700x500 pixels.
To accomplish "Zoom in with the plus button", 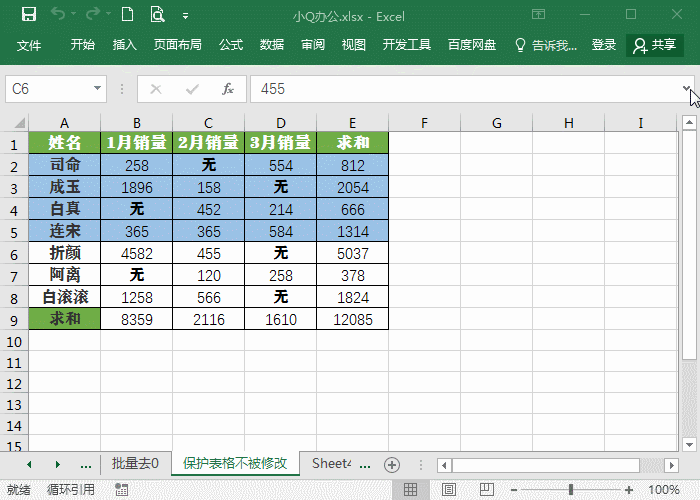I will click(629, 490).
